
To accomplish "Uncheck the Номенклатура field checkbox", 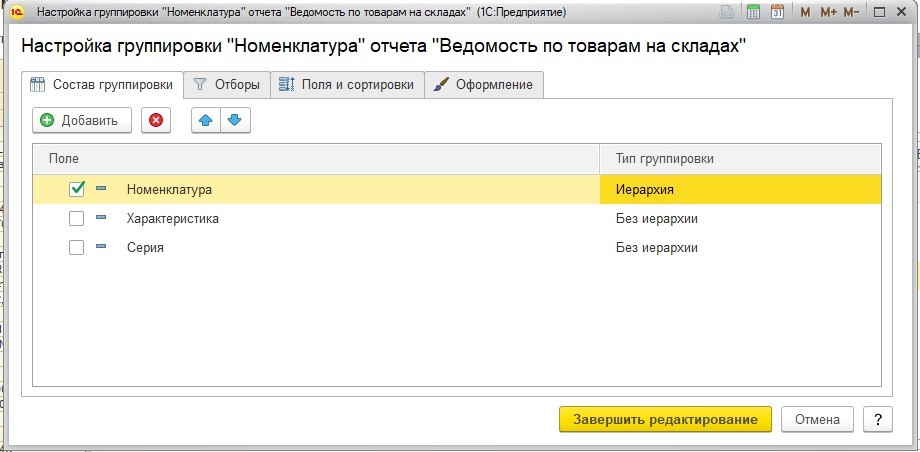I will 77,188.
